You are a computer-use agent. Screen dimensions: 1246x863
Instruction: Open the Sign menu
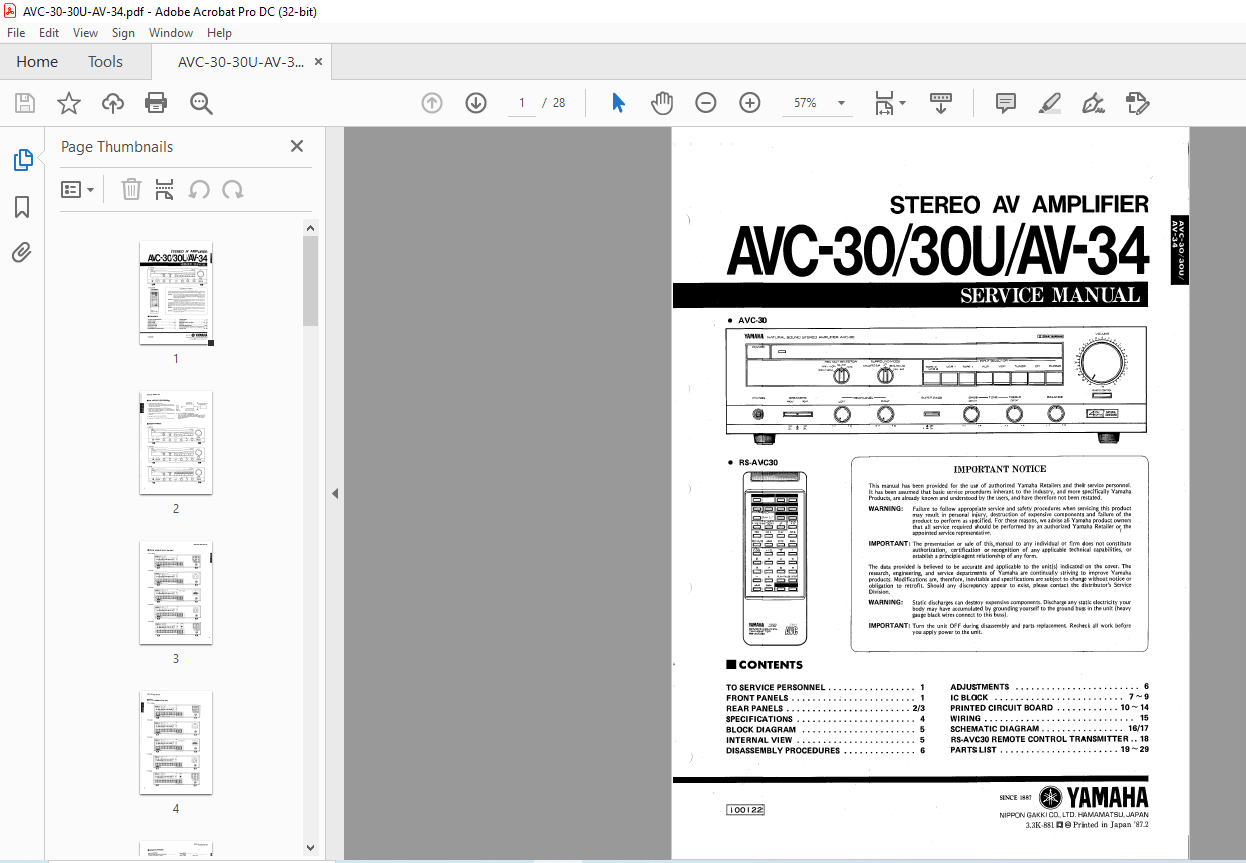[123, 33]
